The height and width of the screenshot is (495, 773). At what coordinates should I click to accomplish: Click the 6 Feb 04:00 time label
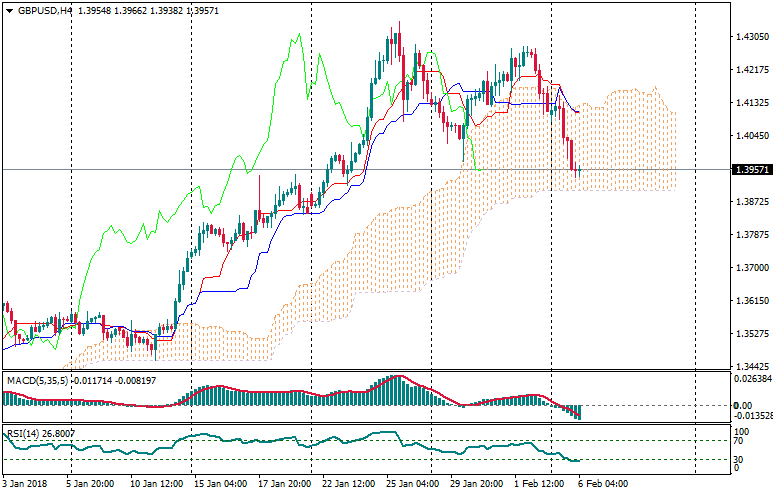point(603,484)
